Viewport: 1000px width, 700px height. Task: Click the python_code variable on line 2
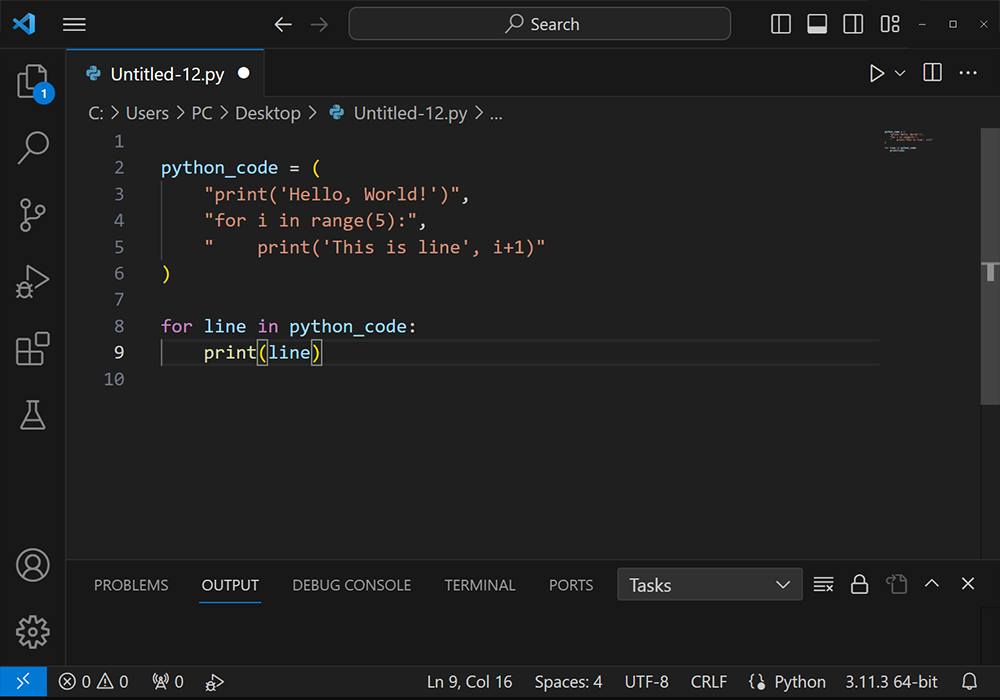coord(219,168)
